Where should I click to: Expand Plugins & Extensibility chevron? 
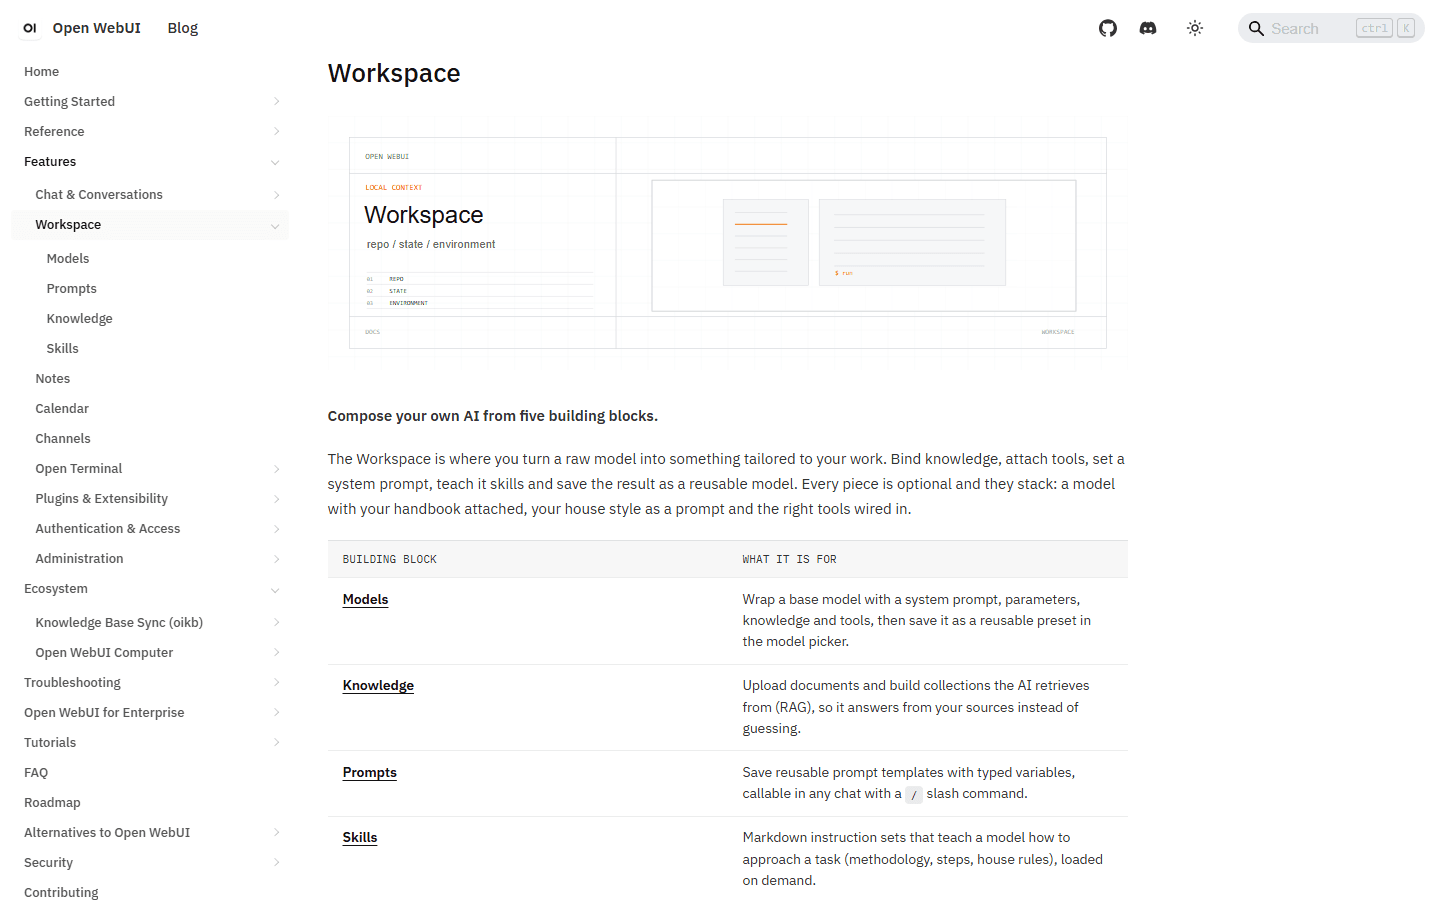[x=276, y=499]
